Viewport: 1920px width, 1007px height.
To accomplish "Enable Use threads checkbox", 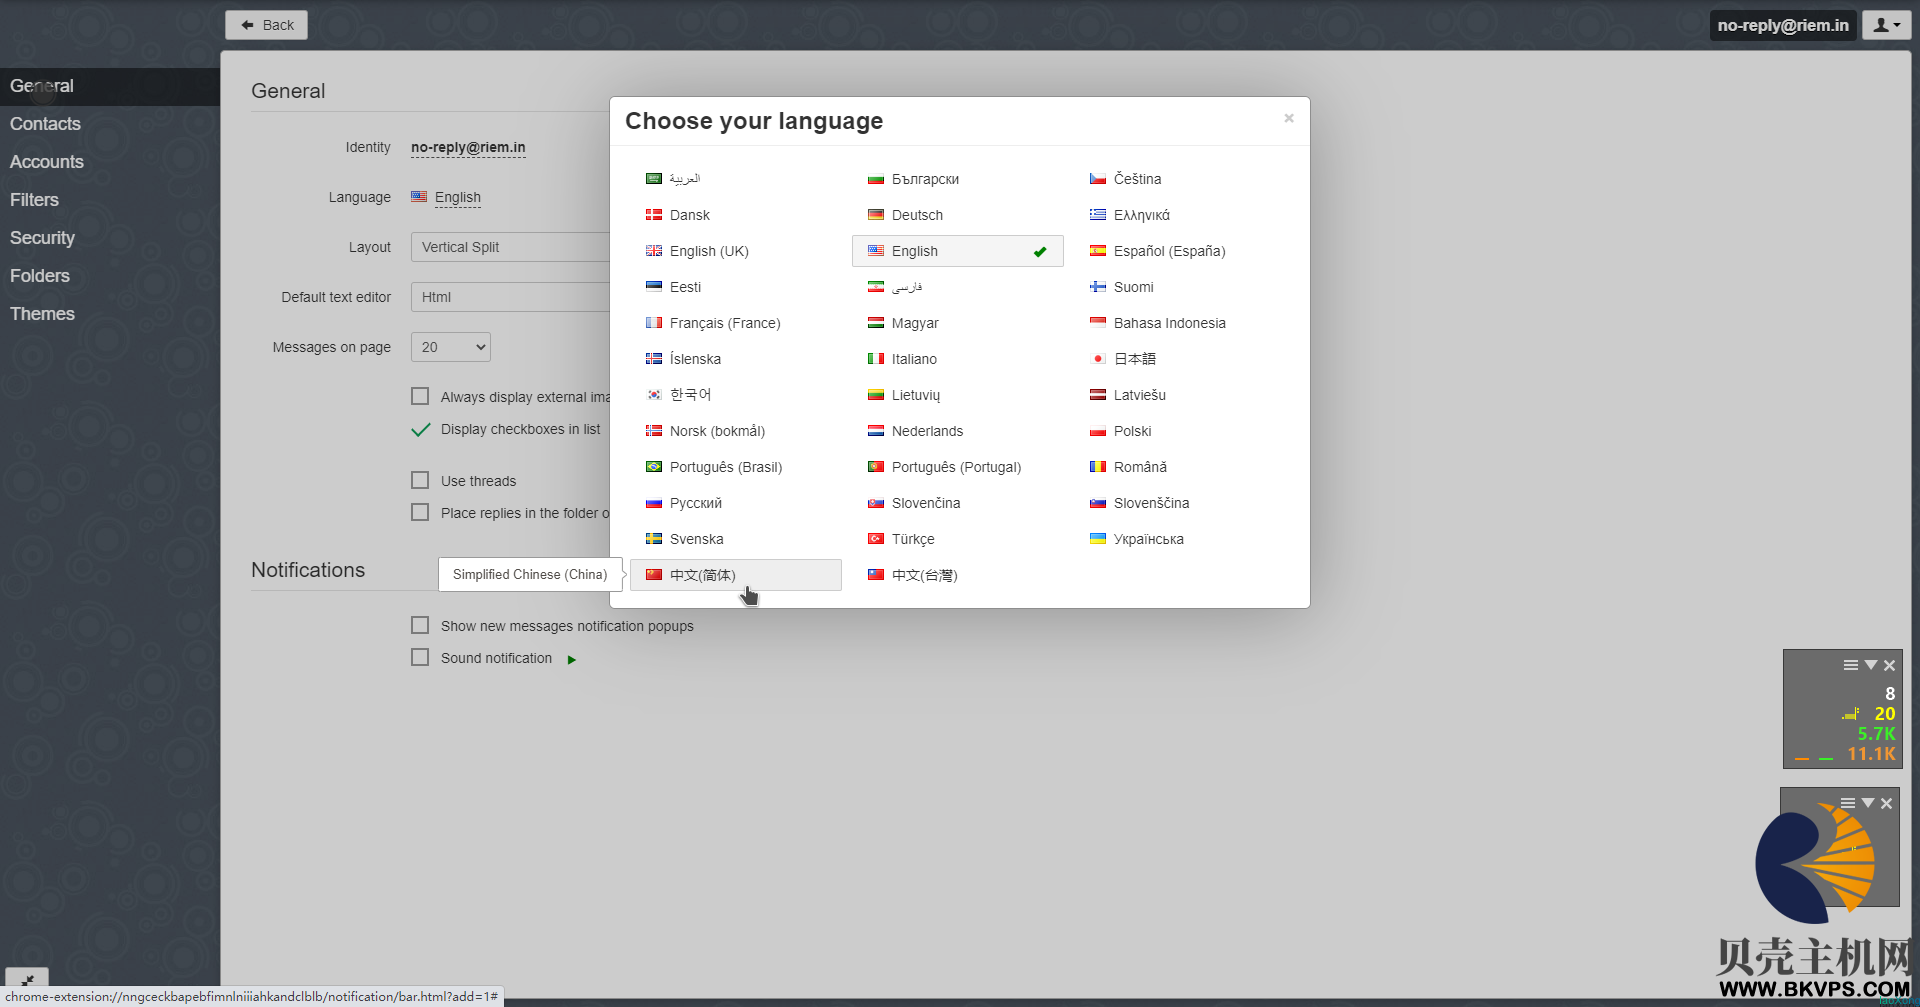I will tap(420, 481).
